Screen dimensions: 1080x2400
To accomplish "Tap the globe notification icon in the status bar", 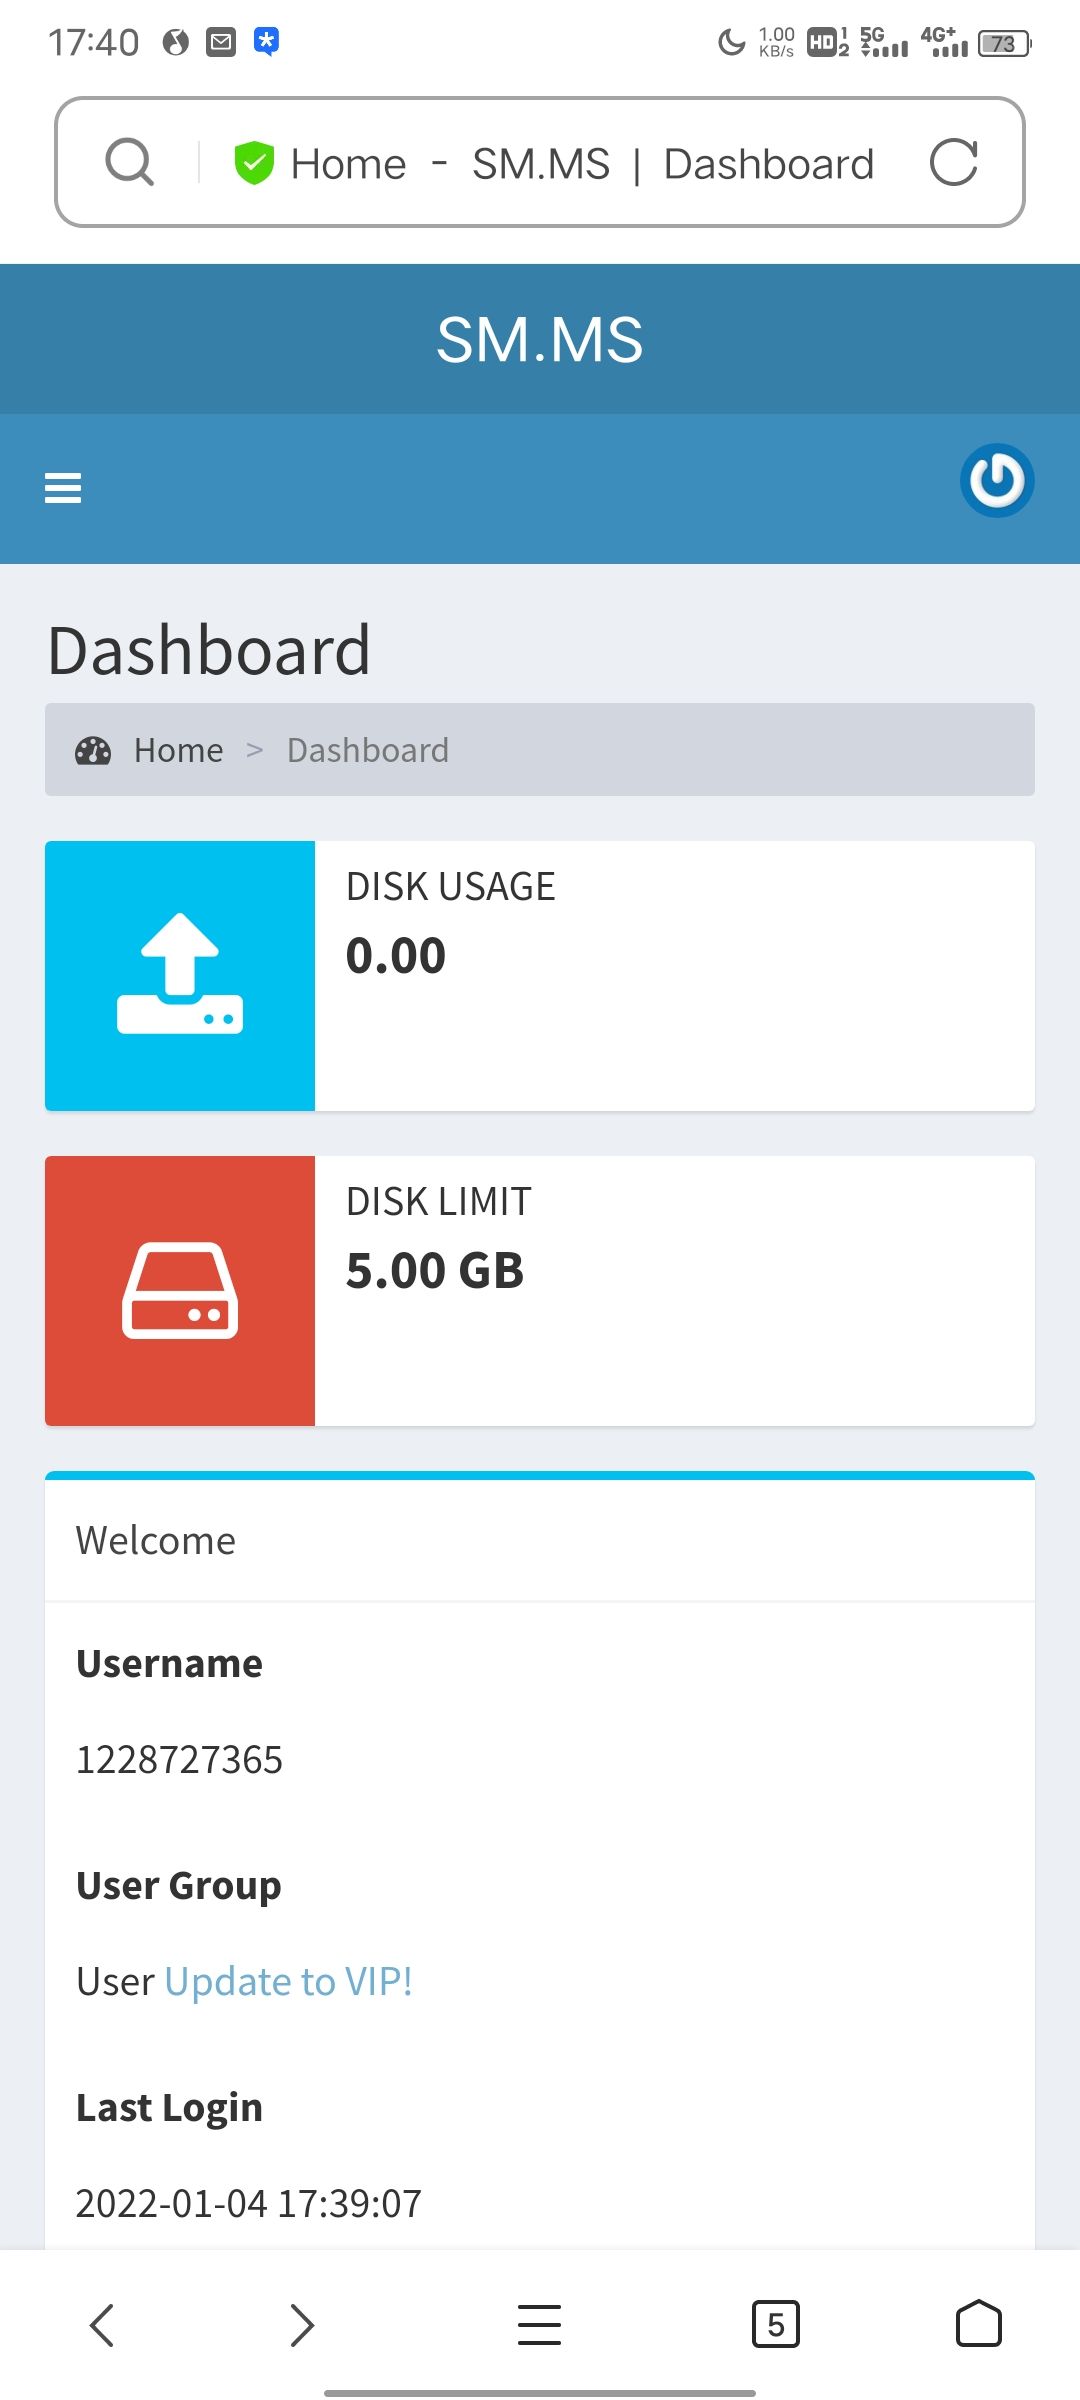I will pos(176,42).
